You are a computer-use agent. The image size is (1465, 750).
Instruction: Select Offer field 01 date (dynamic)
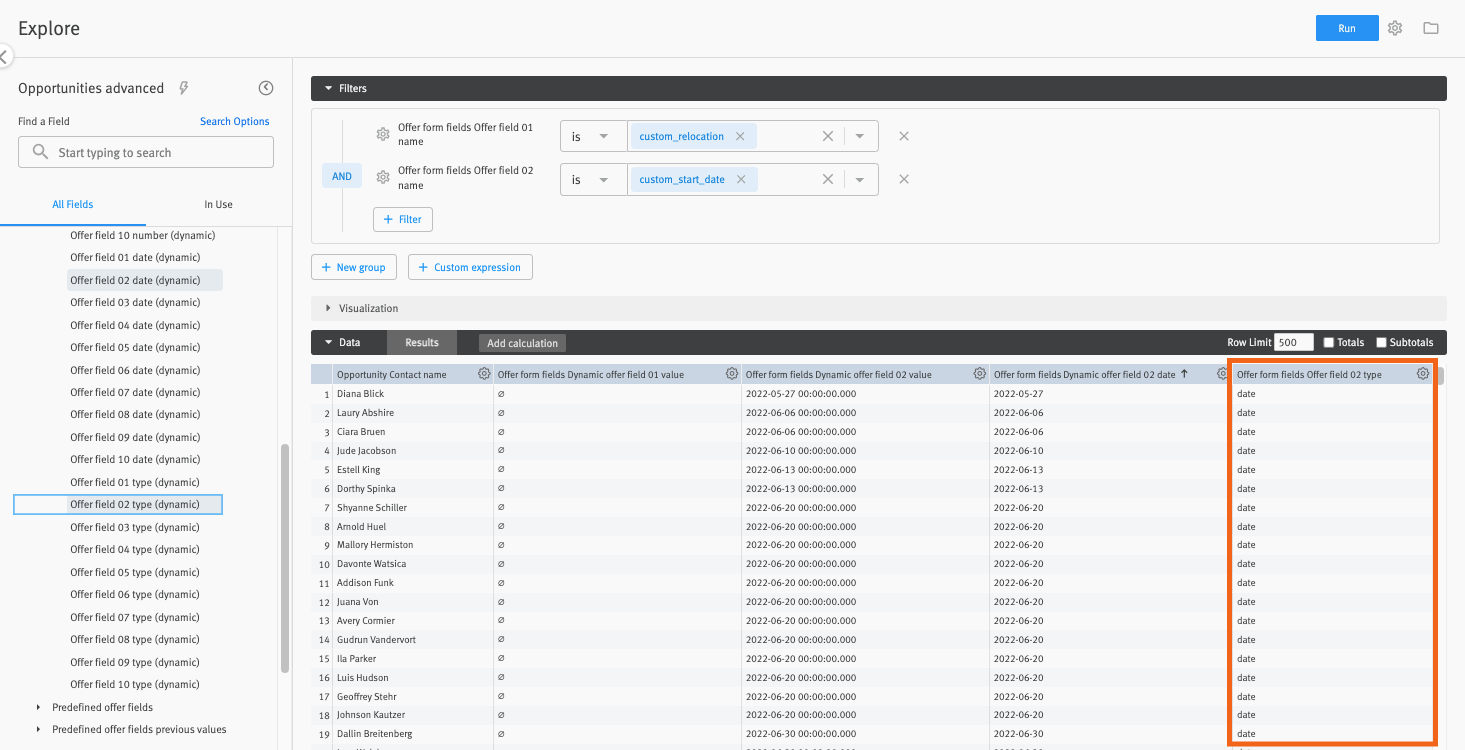pos(135,257)
